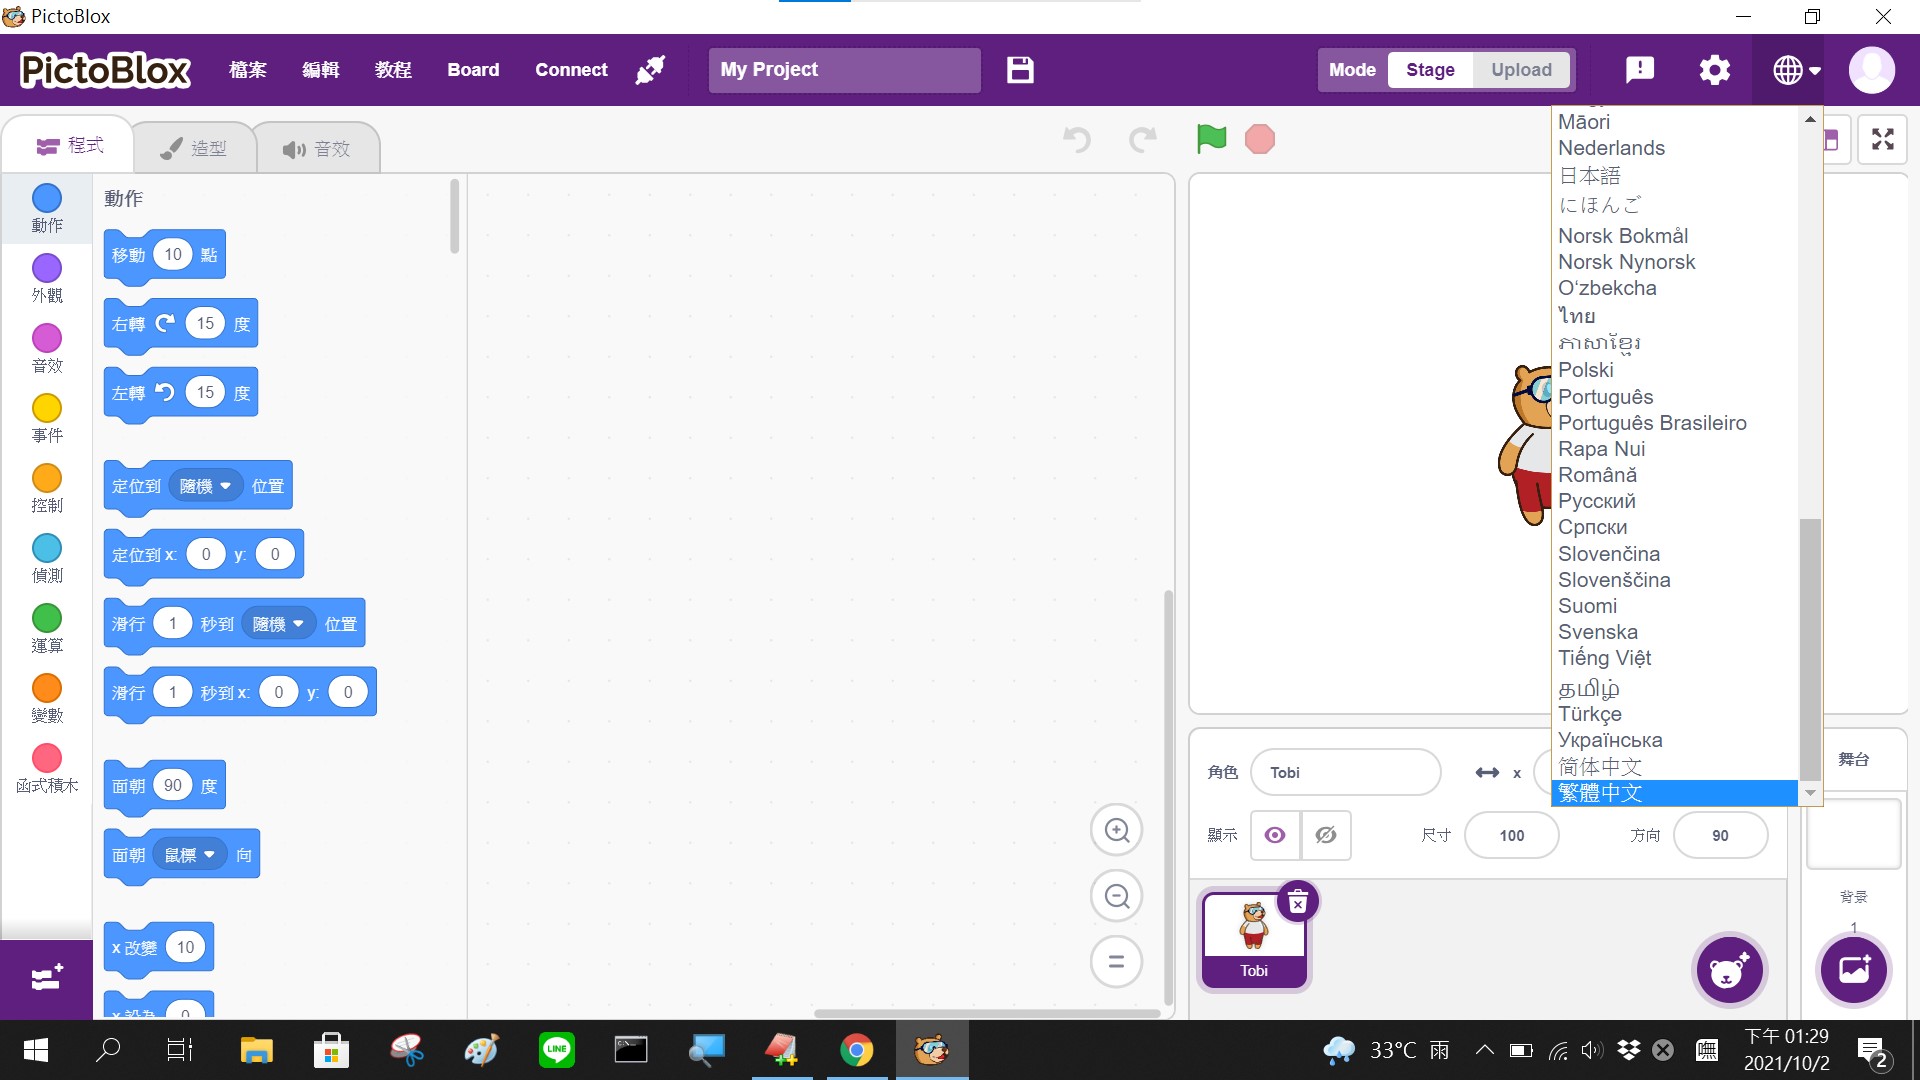Expand 隨機 dropdown in 定位到 block

[x=206, y=486]
